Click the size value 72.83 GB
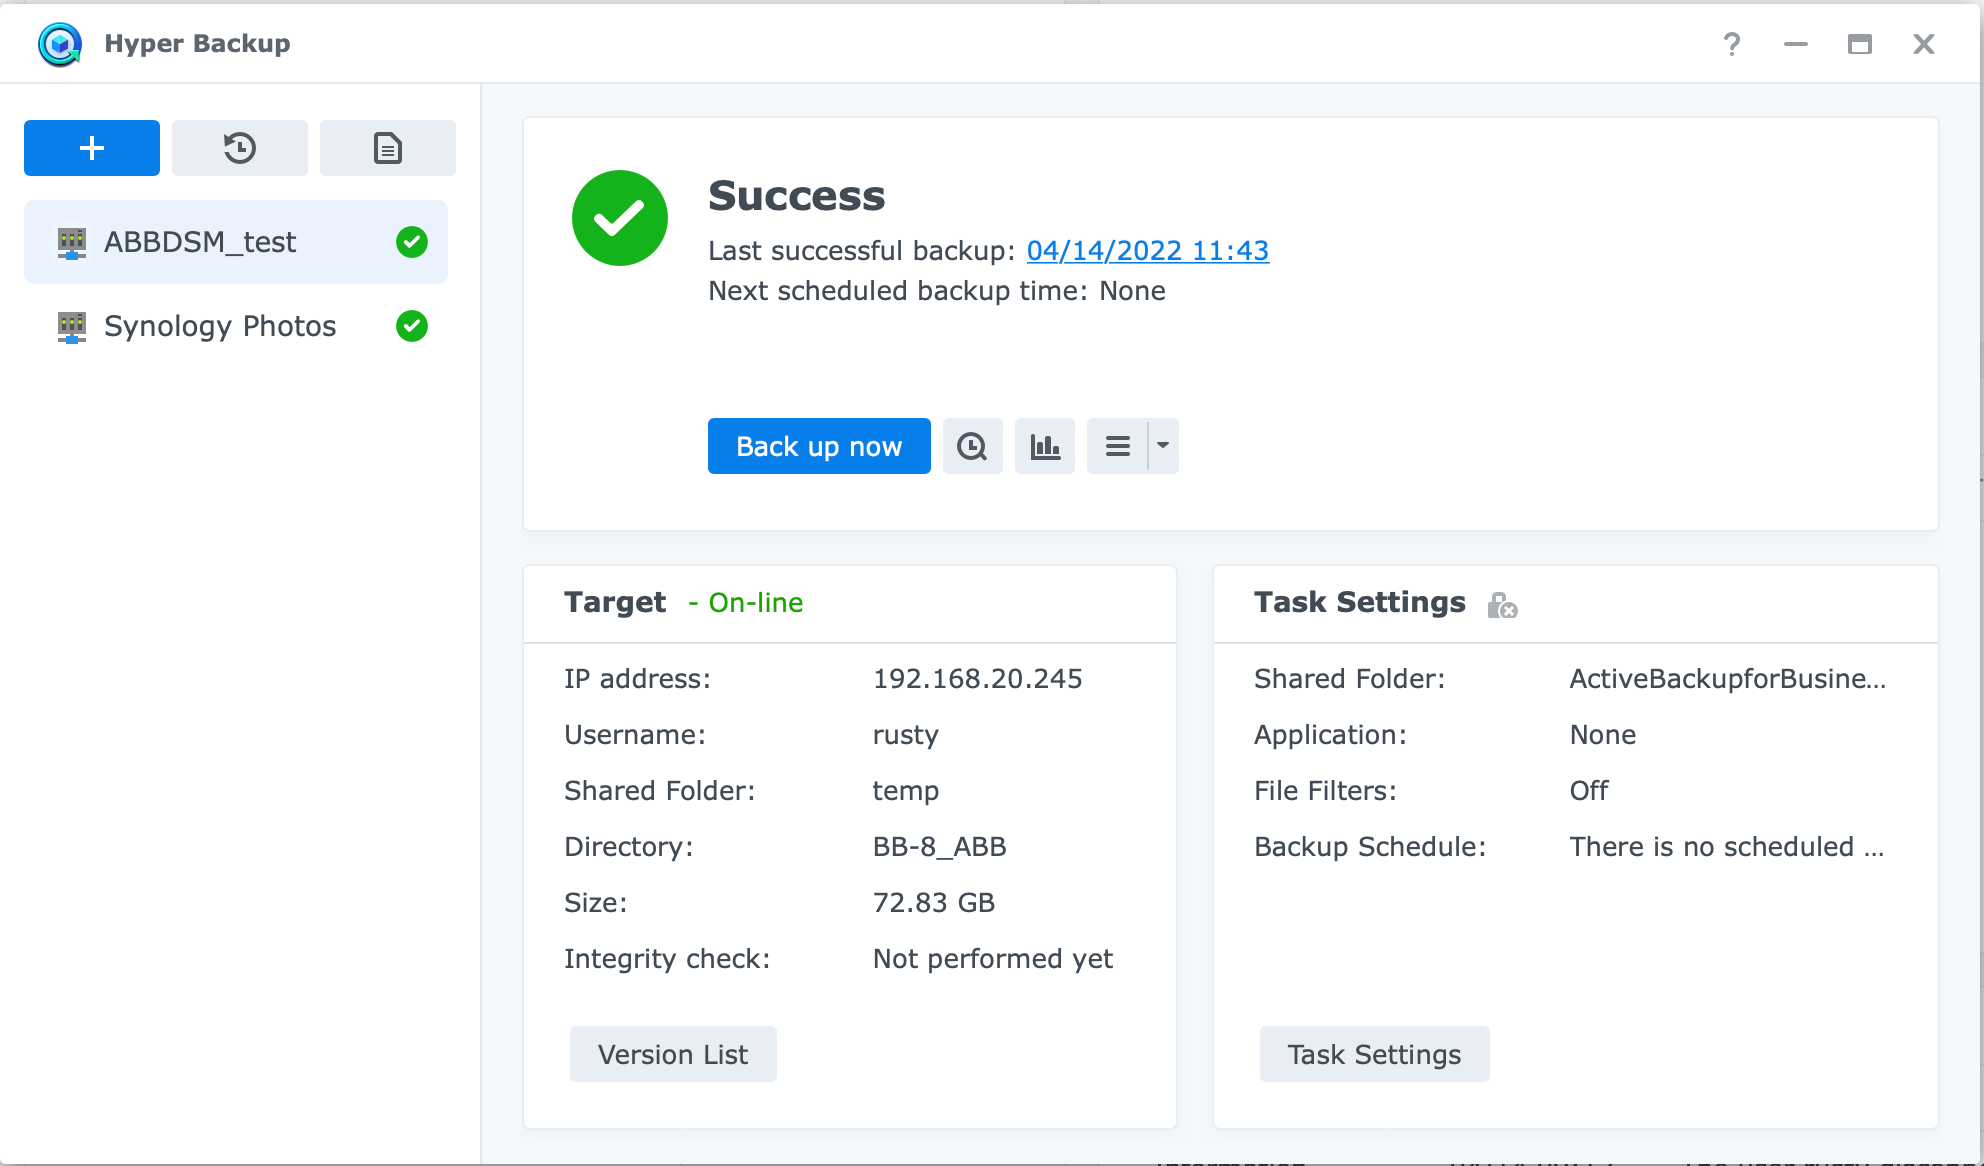 click(934, 903)
